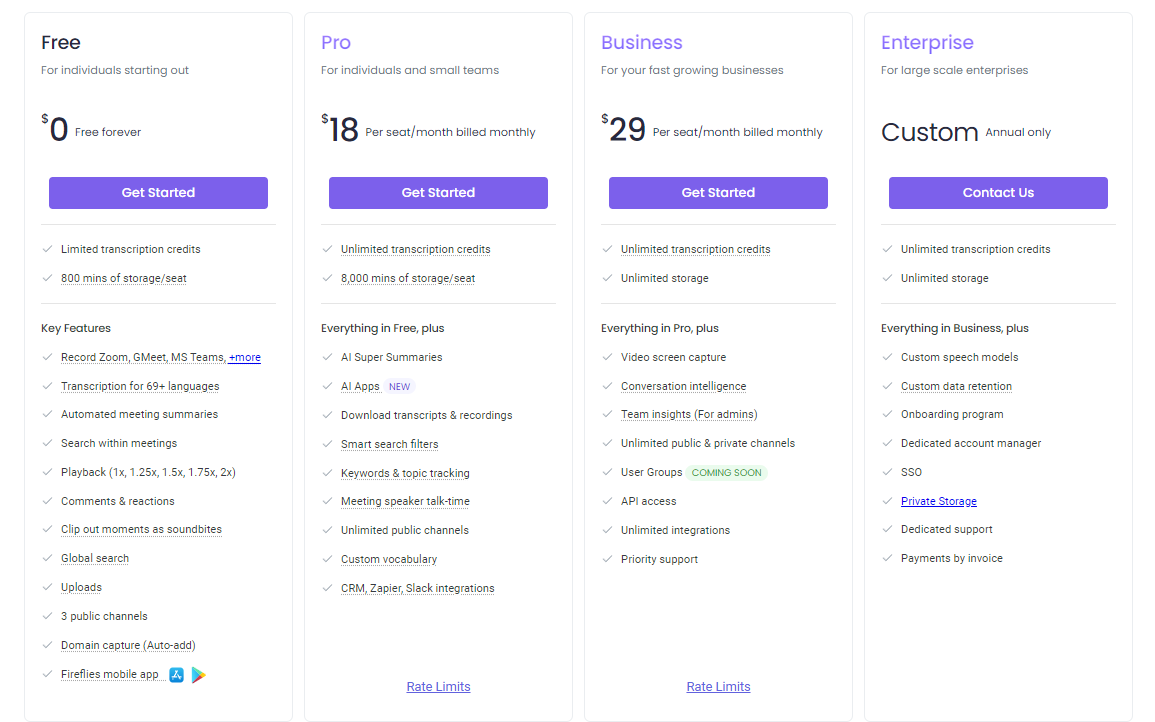Click the Custom speech models feature

[x=959, y=357]
